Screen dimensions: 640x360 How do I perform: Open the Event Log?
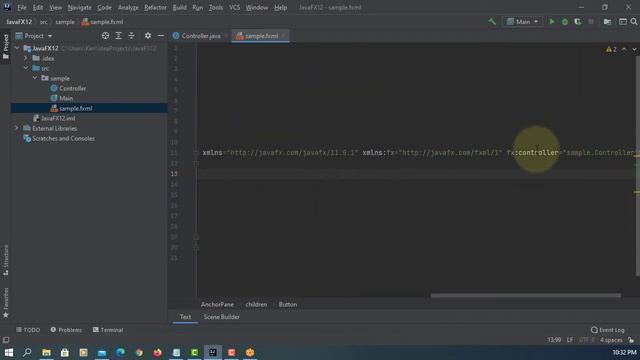tap(607, 330)
